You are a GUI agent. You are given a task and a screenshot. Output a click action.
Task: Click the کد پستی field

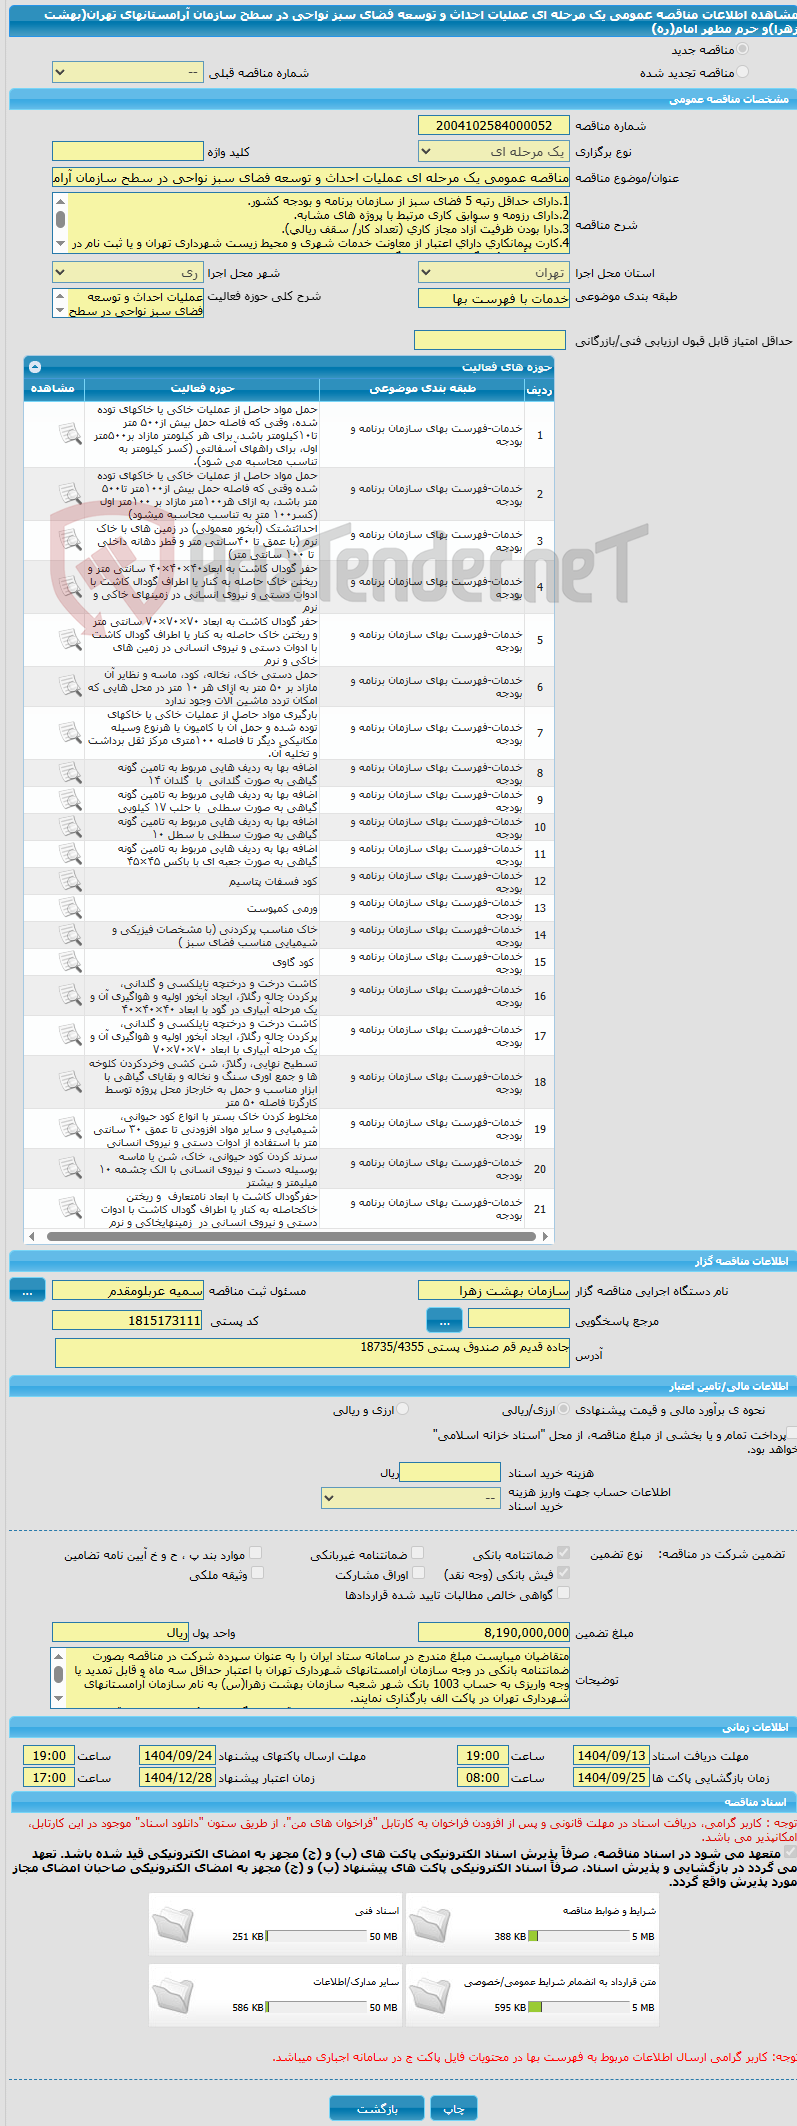(x=127, y=1321)
